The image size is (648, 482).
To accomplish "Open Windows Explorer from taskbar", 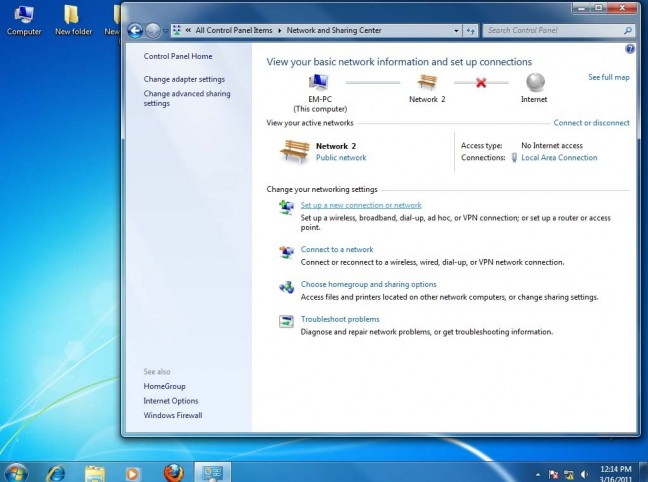I will 95,473.
